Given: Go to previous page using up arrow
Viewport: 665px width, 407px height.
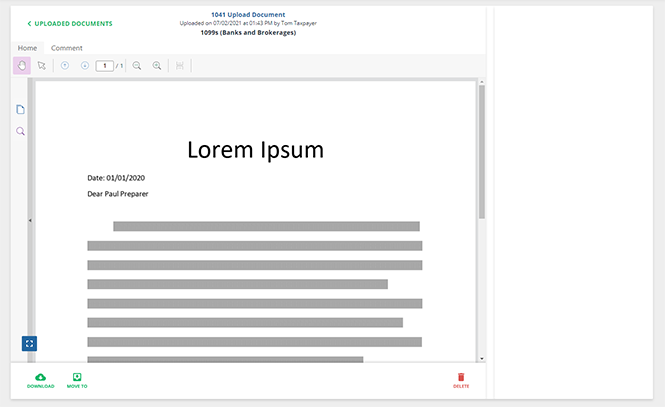Looking at the screenshot, I should [65, 66].
